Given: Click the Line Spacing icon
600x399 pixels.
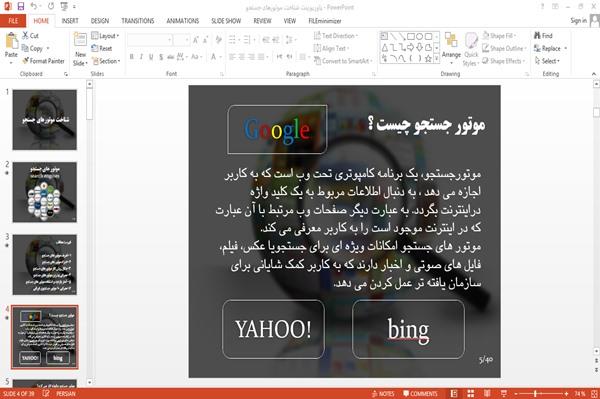Looking at the screenshot, I should pyautogui.click(x=289, y=39).
